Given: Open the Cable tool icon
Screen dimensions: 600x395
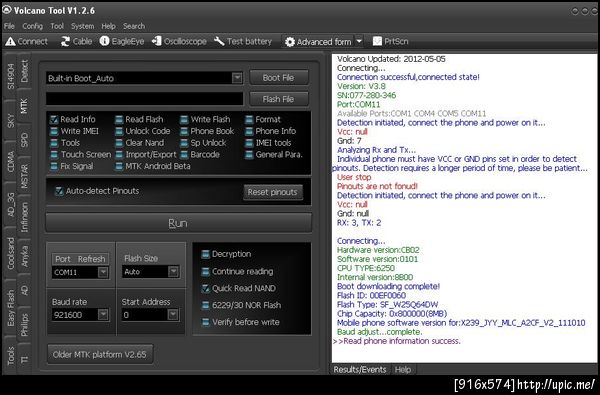Looking at the screenshot, I should pyautogui.click(x=65, y=41).
